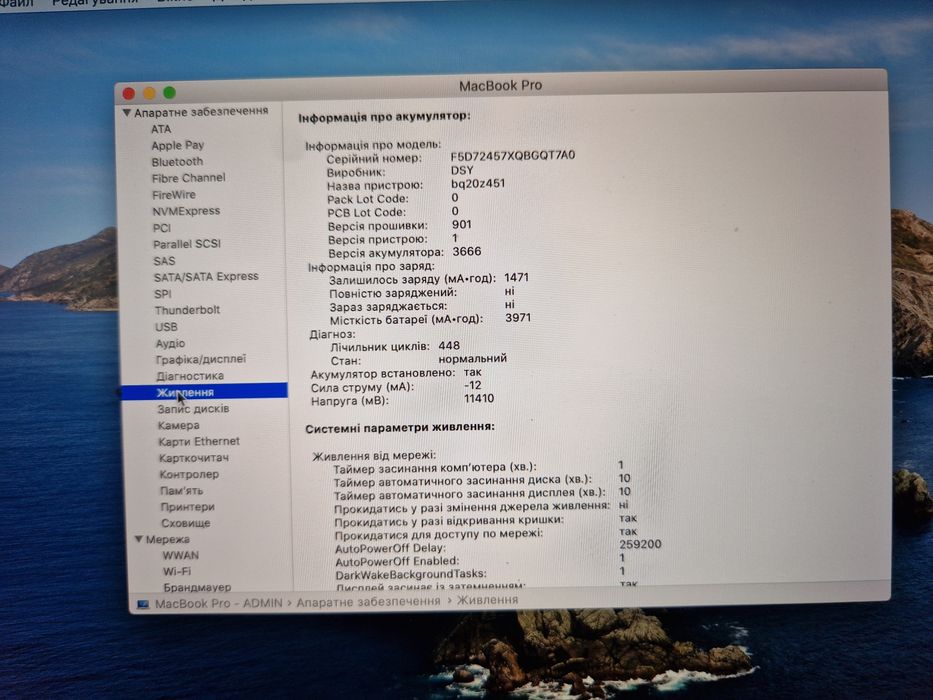Open Запис дисків entry

click(193, 409)
